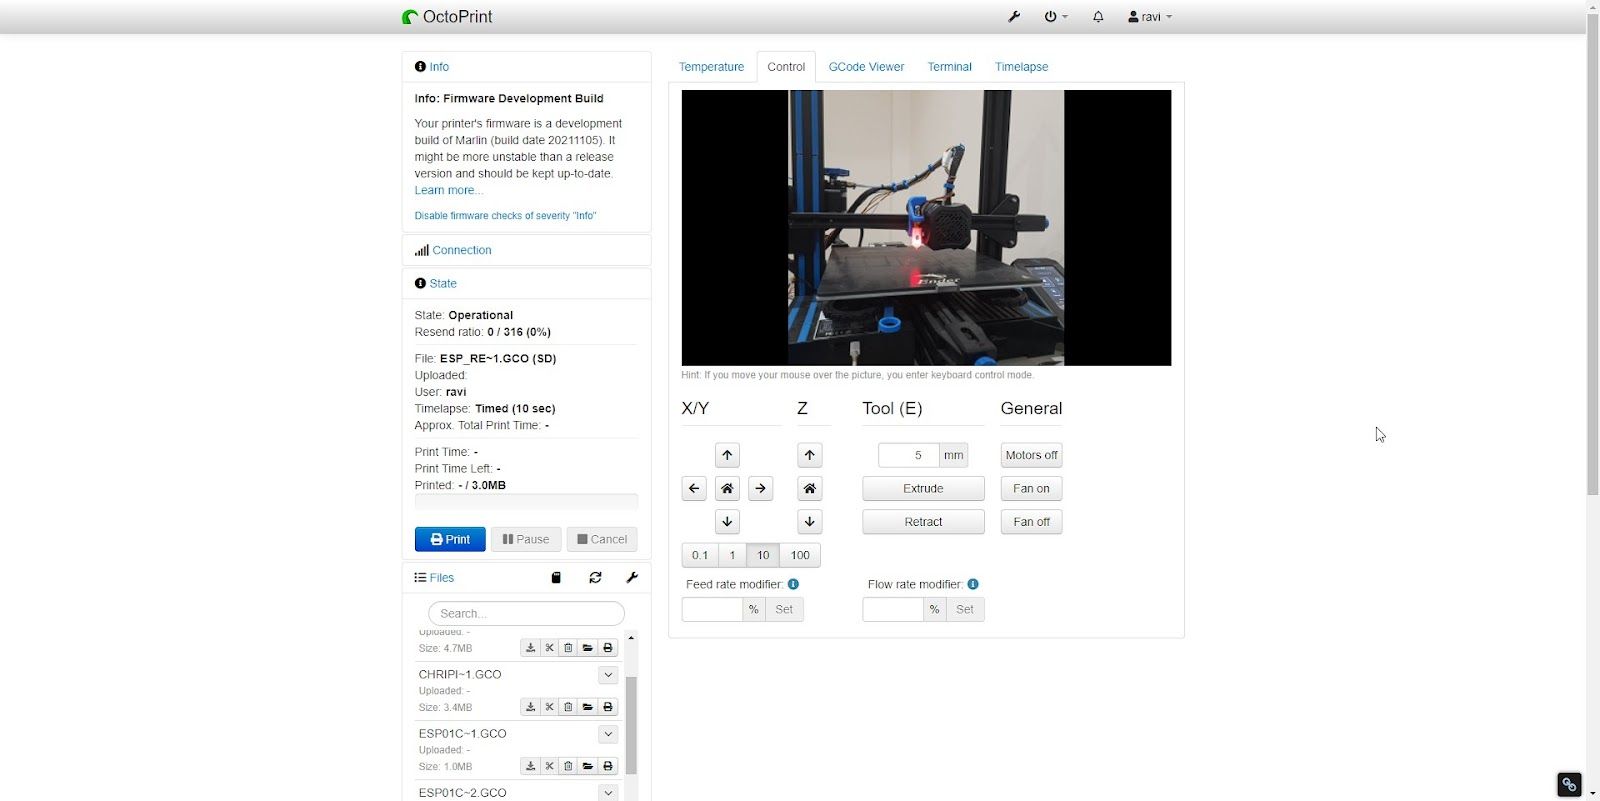Click the Cancel button
Image resolution: width=1600 pixels, height=801 pixels.
coord(602,539)
